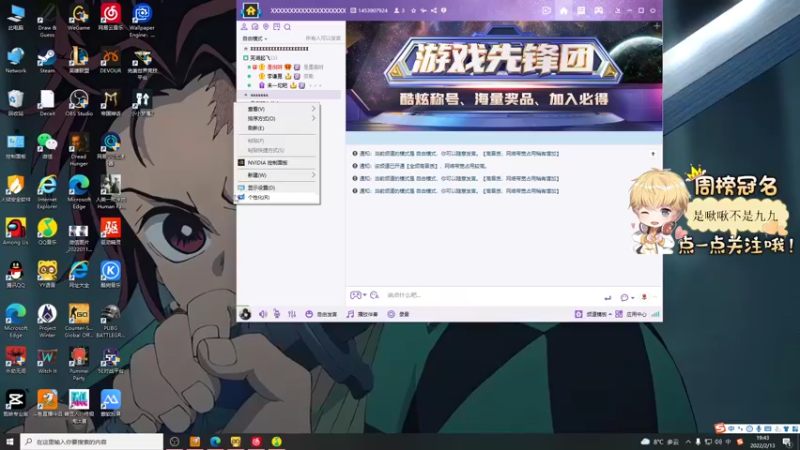Click the flower gift icon in chat bar

click(x=644, y=297)
